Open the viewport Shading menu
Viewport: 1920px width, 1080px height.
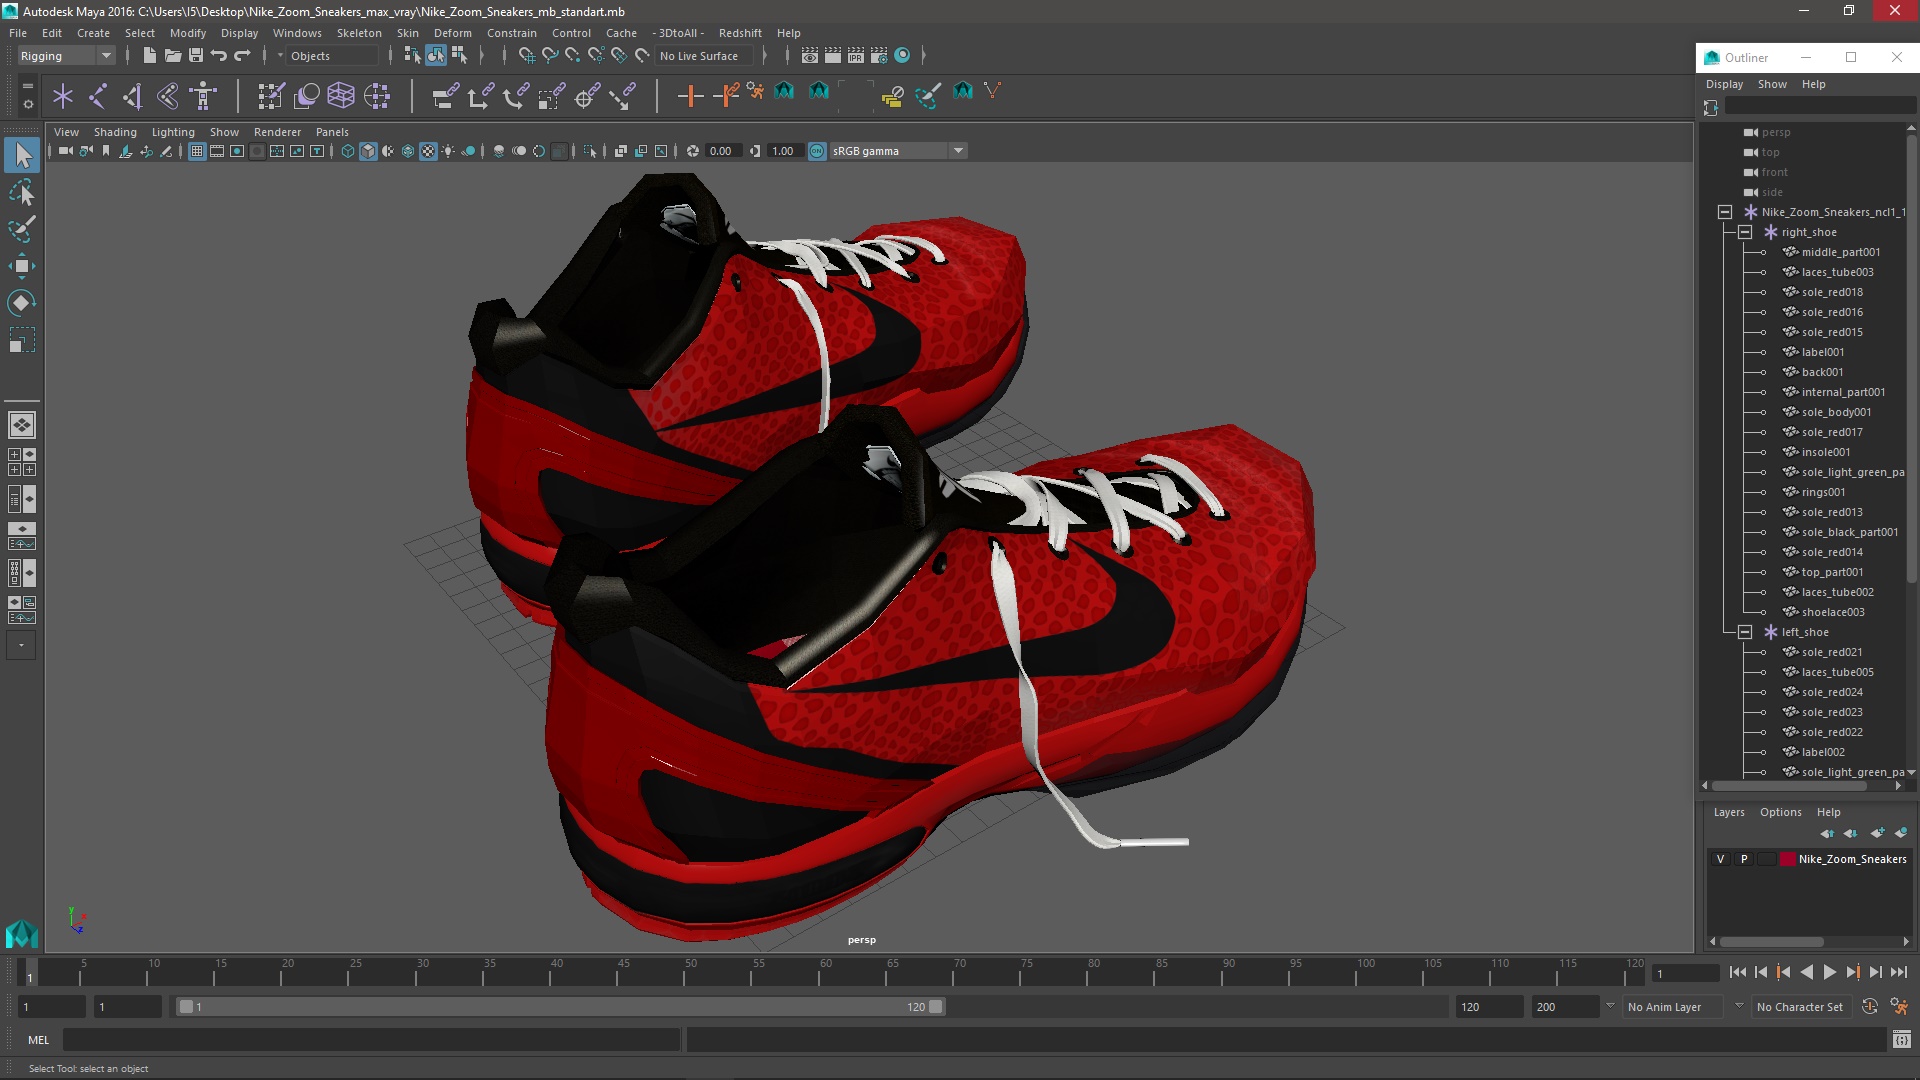pos(115,132)
